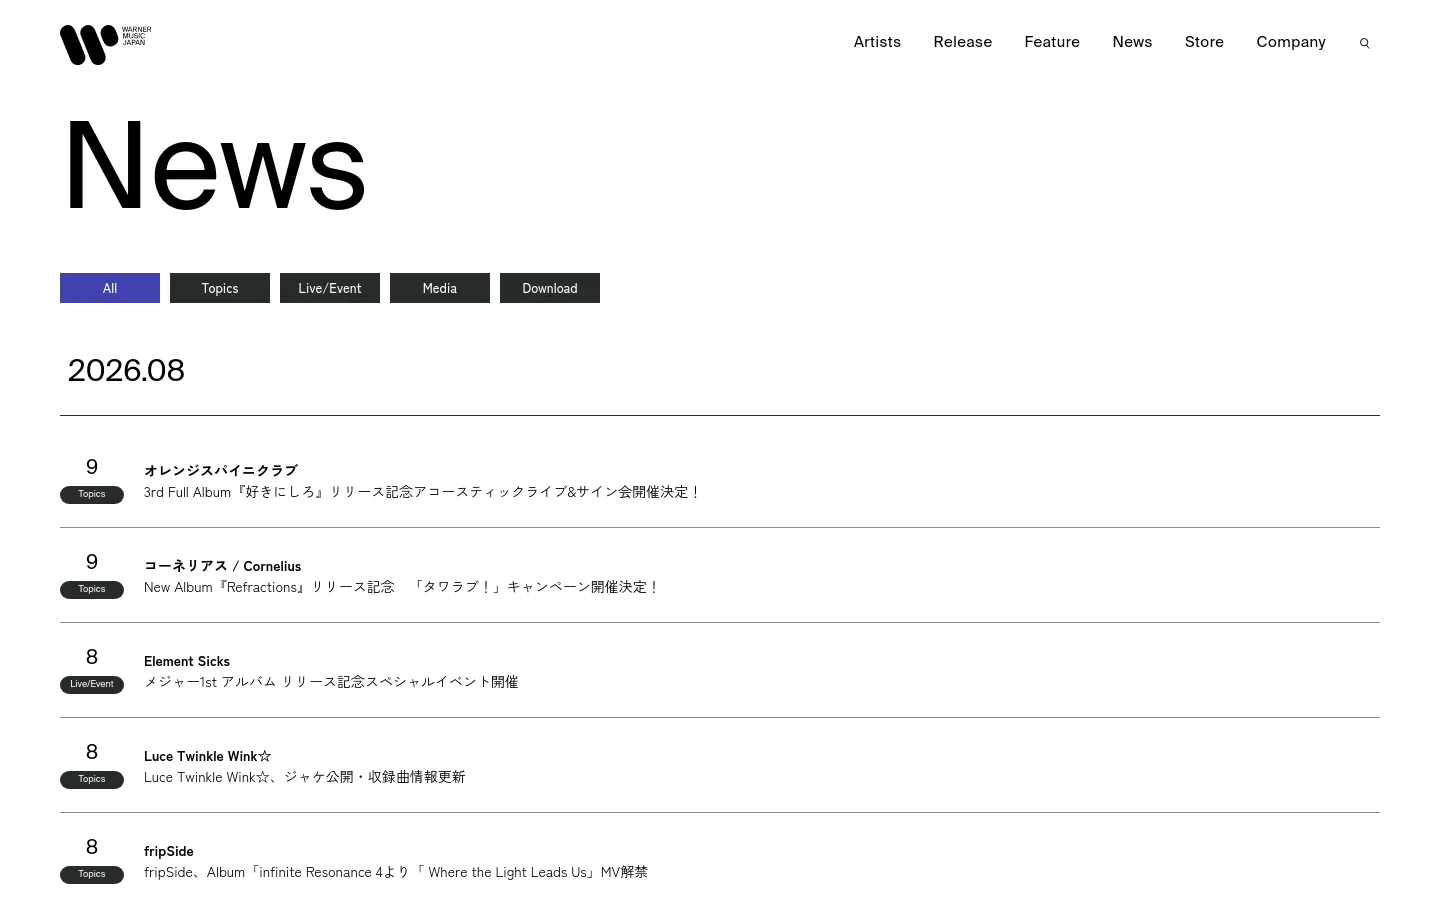Open the fripSide artist headline
Screen dimensions: 1440x900
pos(169,851)
